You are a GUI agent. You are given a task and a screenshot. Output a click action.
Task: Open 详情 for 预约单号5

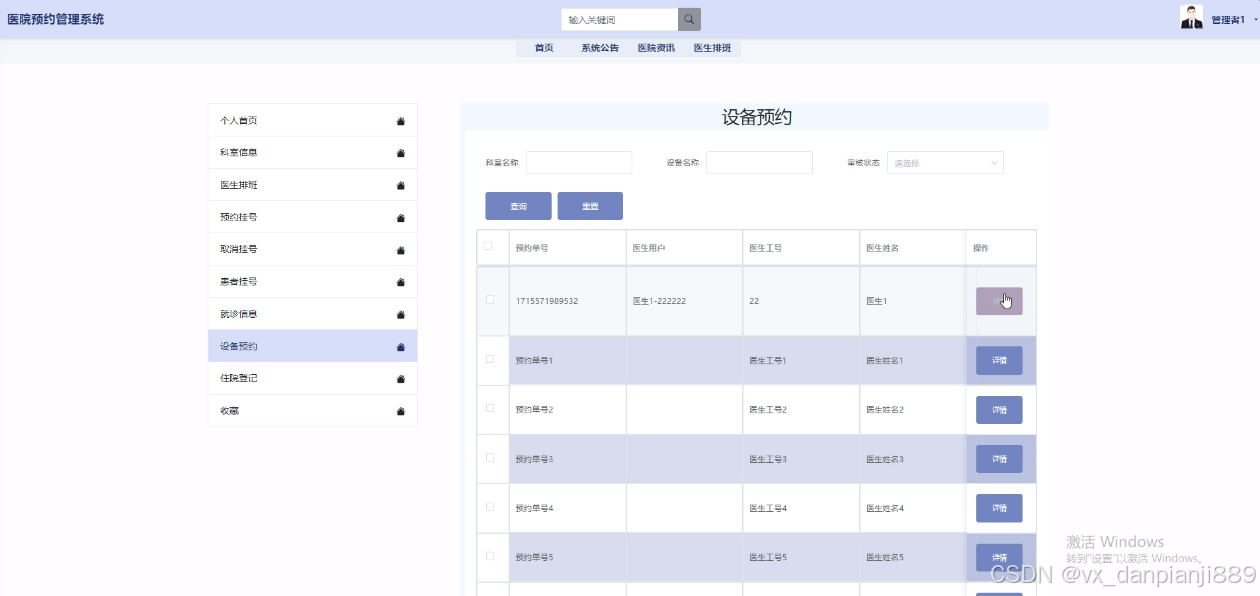999,557
